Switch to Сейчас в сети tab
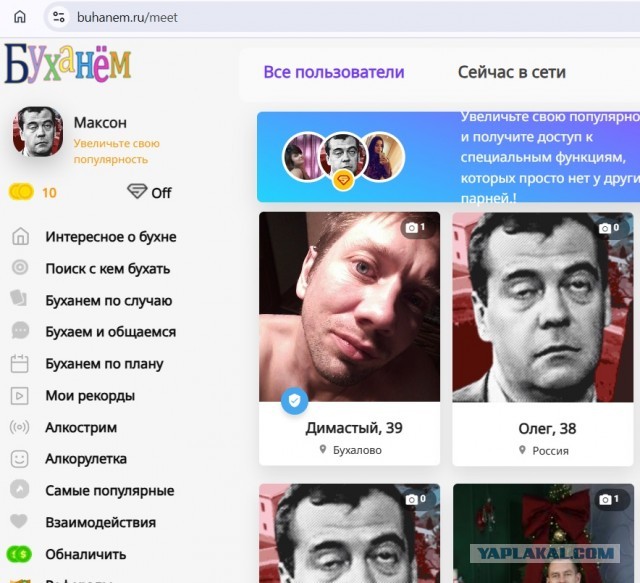Viewport: 640px width, 583px height. pos(511,72)
